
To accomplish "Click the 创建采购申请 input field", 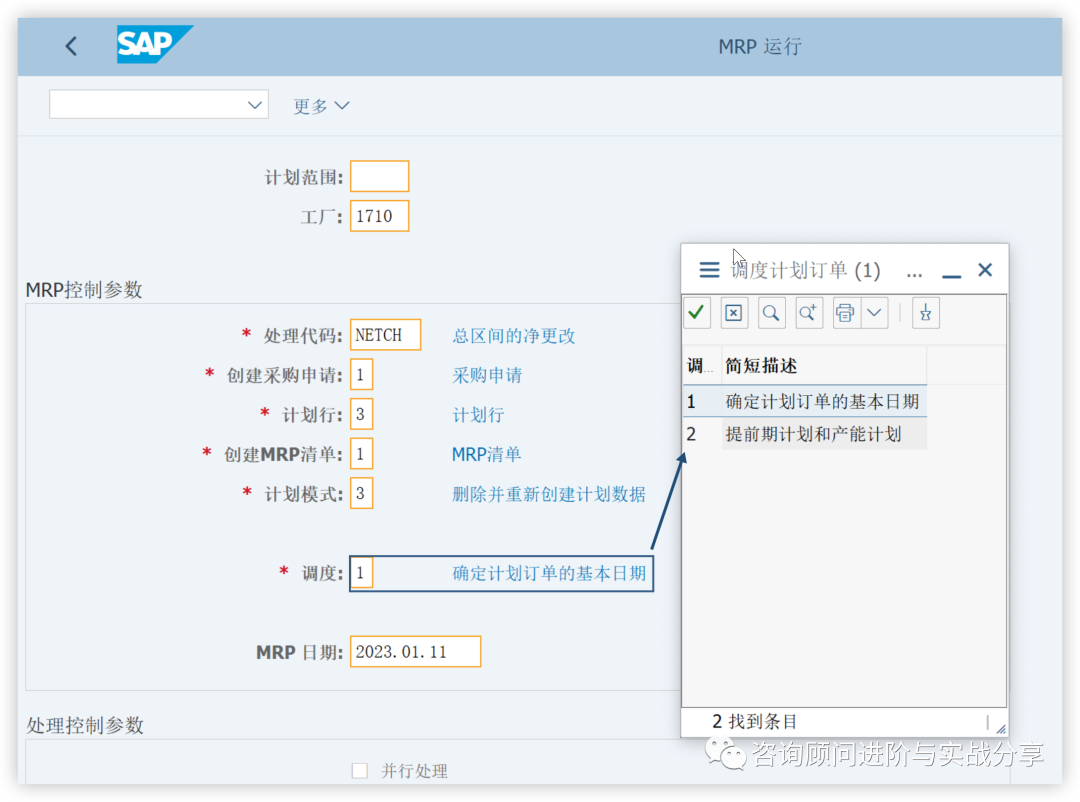I will tap(362, 375).
